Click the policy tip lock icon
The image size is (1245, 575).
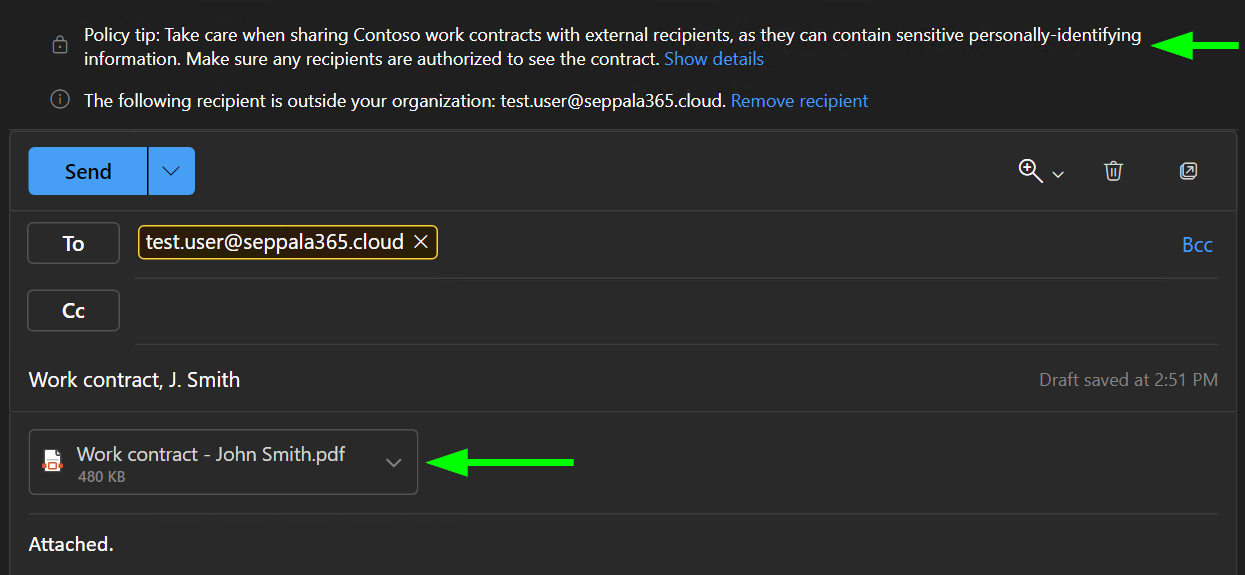click(59, 45)
